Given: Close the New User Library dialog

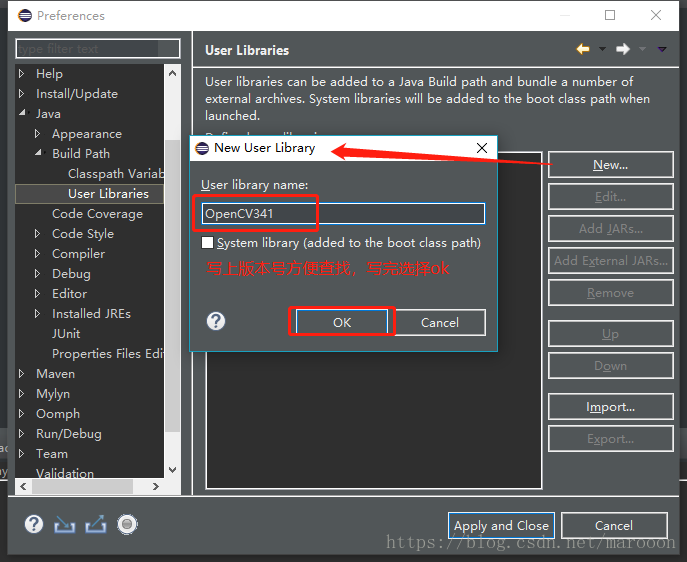Looking at the screenshot, I should pos(482,148).
